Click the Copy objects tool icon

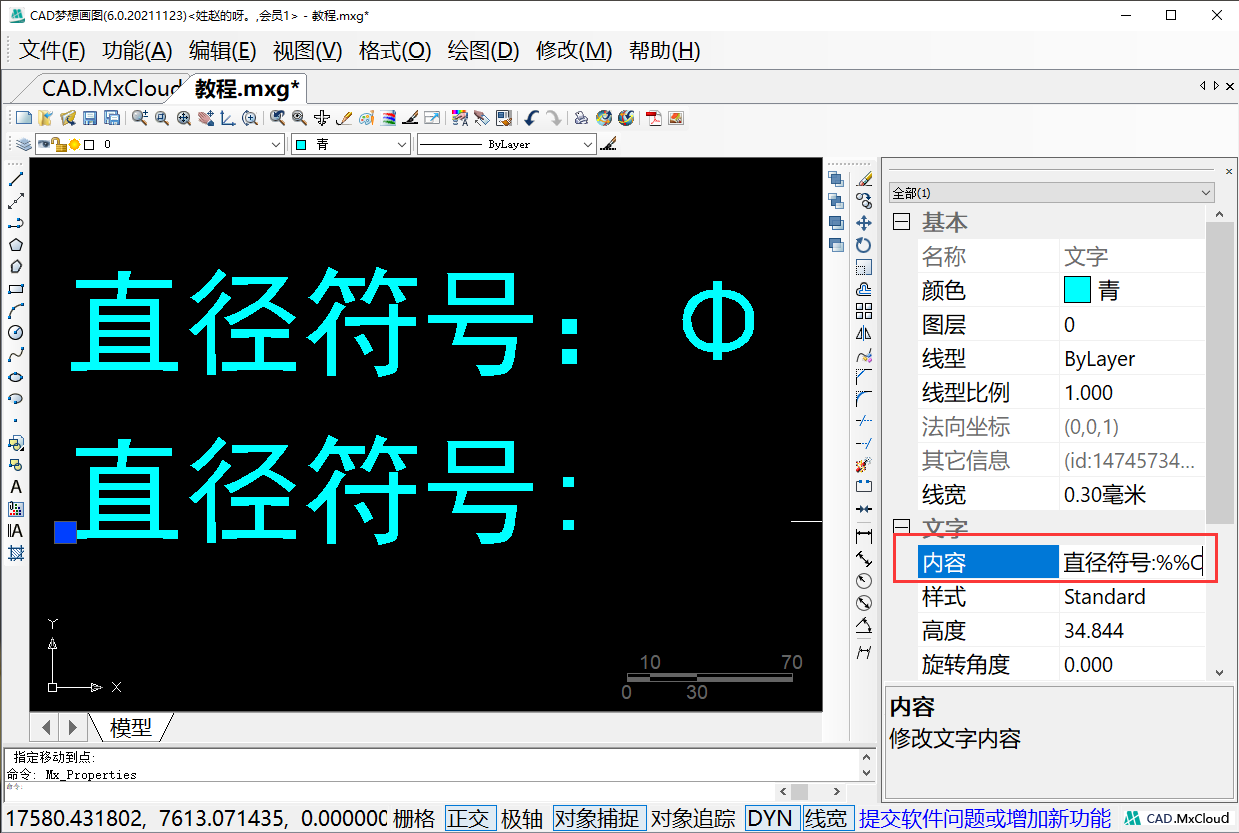click(x=864, y=201)
